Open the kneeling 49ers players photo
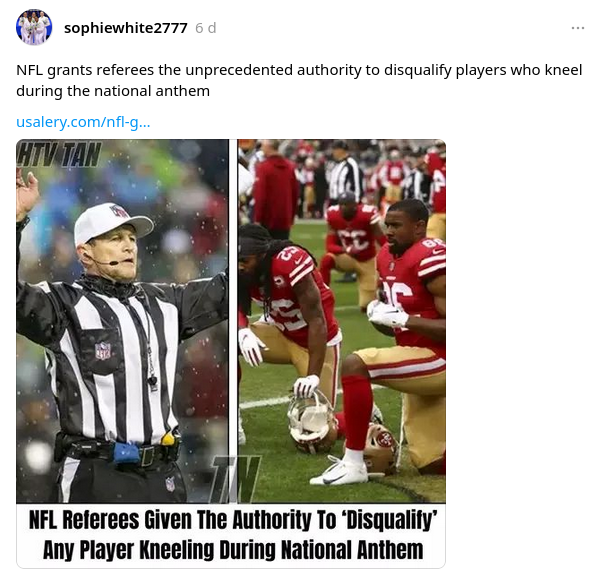This screenshot has height=577, width=601. [x=342, y=321]
